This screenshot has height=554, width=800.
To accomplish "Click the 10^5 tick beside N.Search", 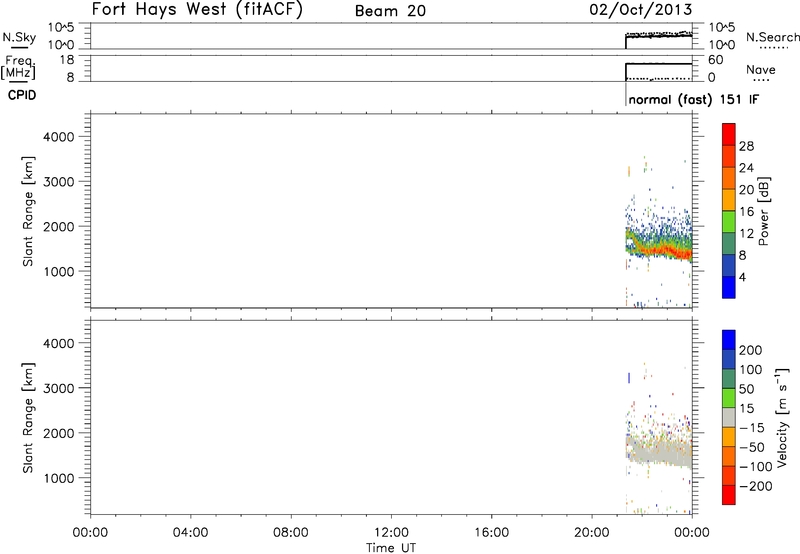I will [x=722, y=28].
